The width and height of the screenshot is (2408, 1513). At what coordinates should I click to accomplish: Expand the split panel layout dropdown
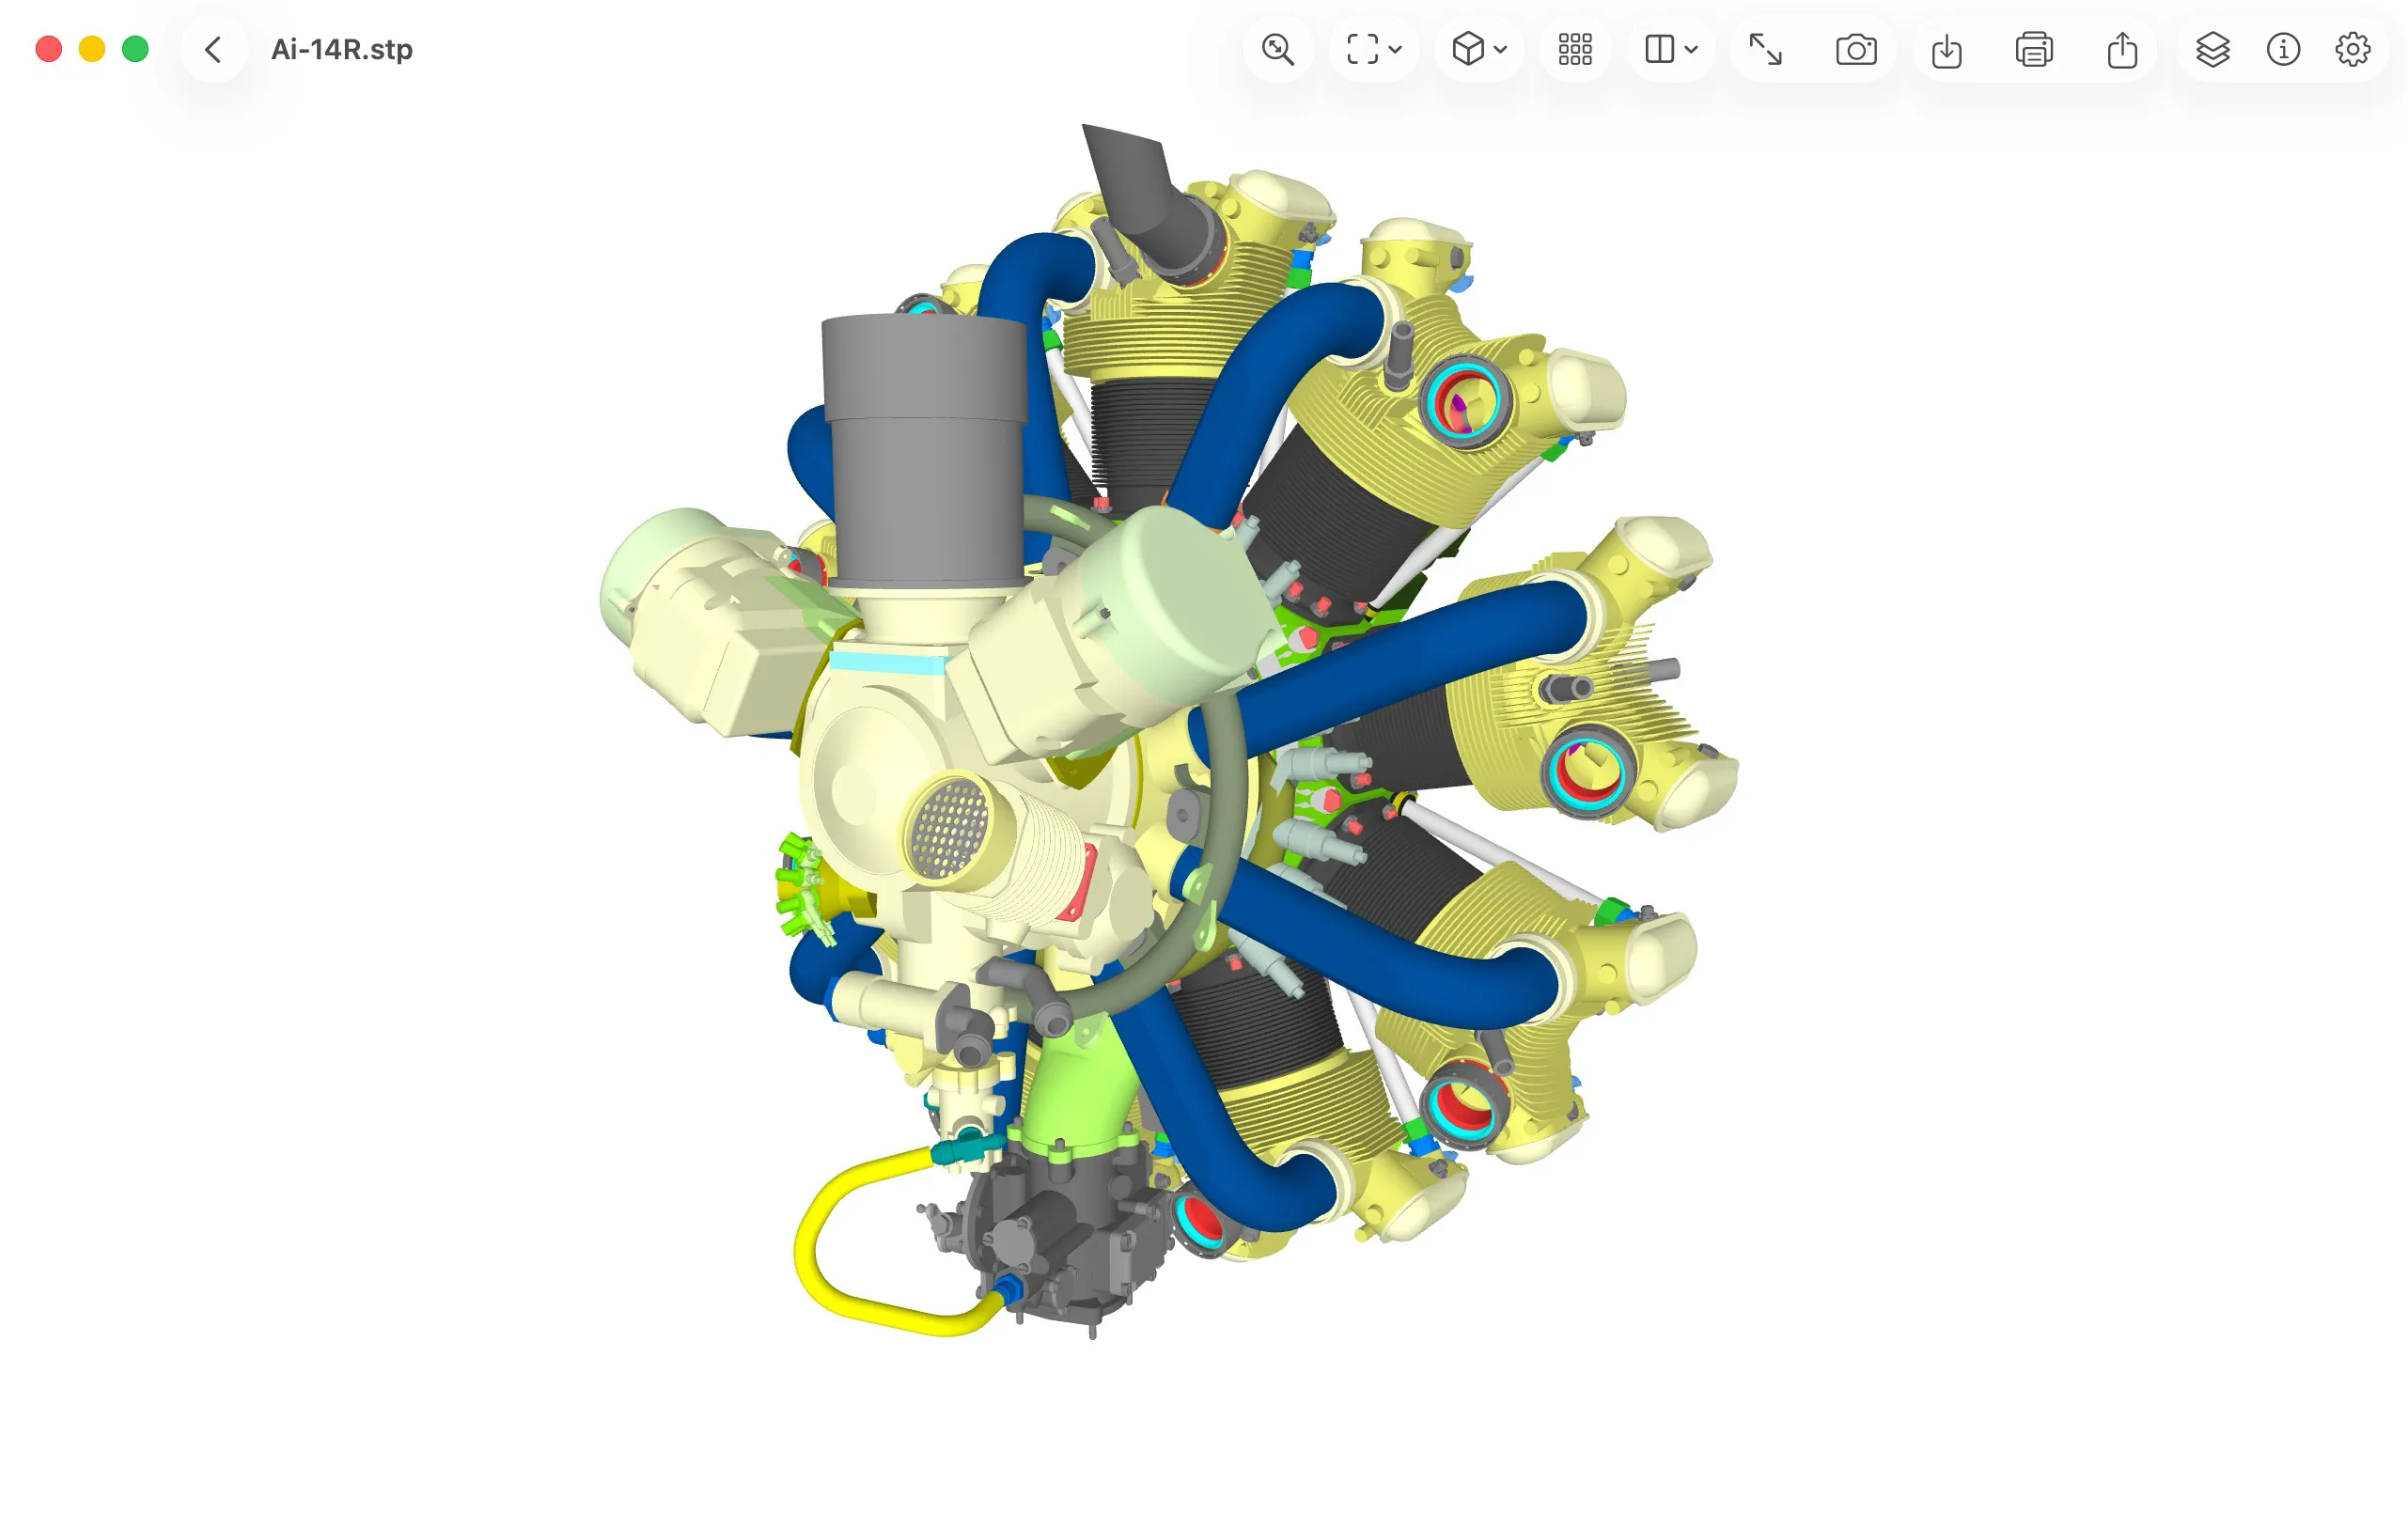tap(1690, 49)
